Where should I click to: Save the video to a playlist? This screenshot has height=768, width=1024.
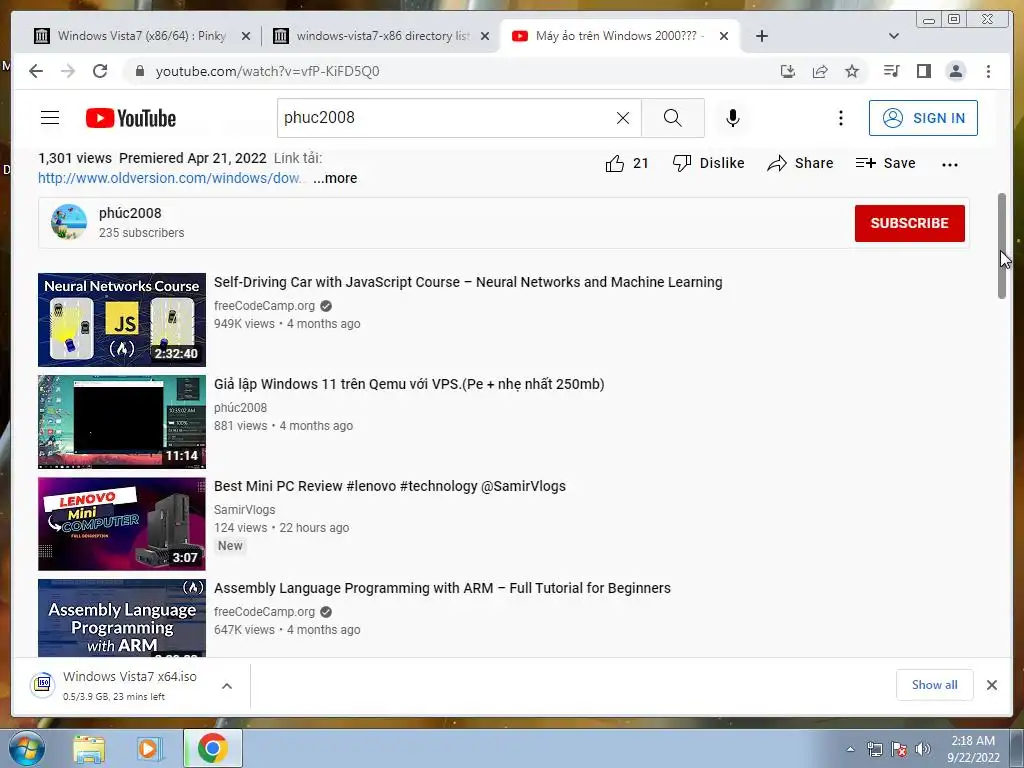point(886,163)
